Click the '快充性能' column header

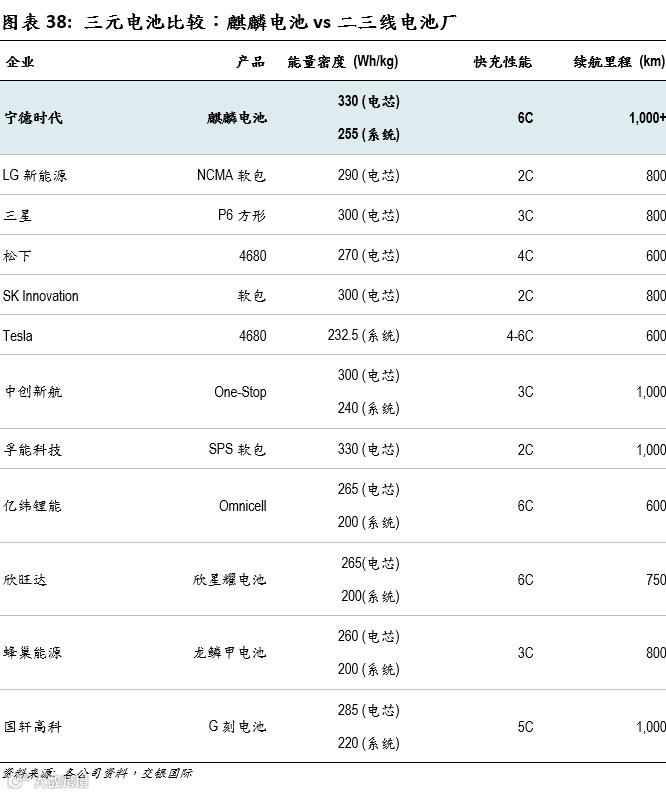503,62
